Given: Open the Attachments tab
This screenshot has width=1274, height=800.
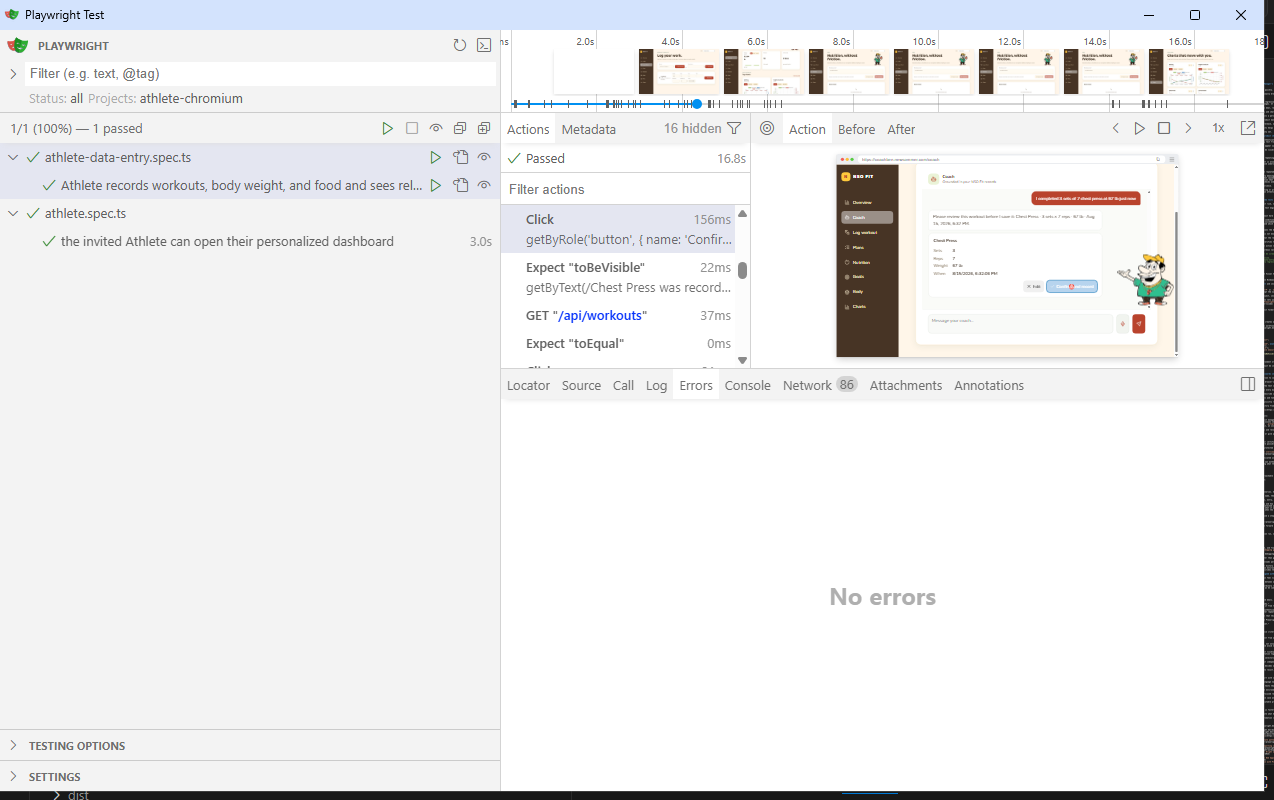Looking at the screenshot, I should [906, 385].
